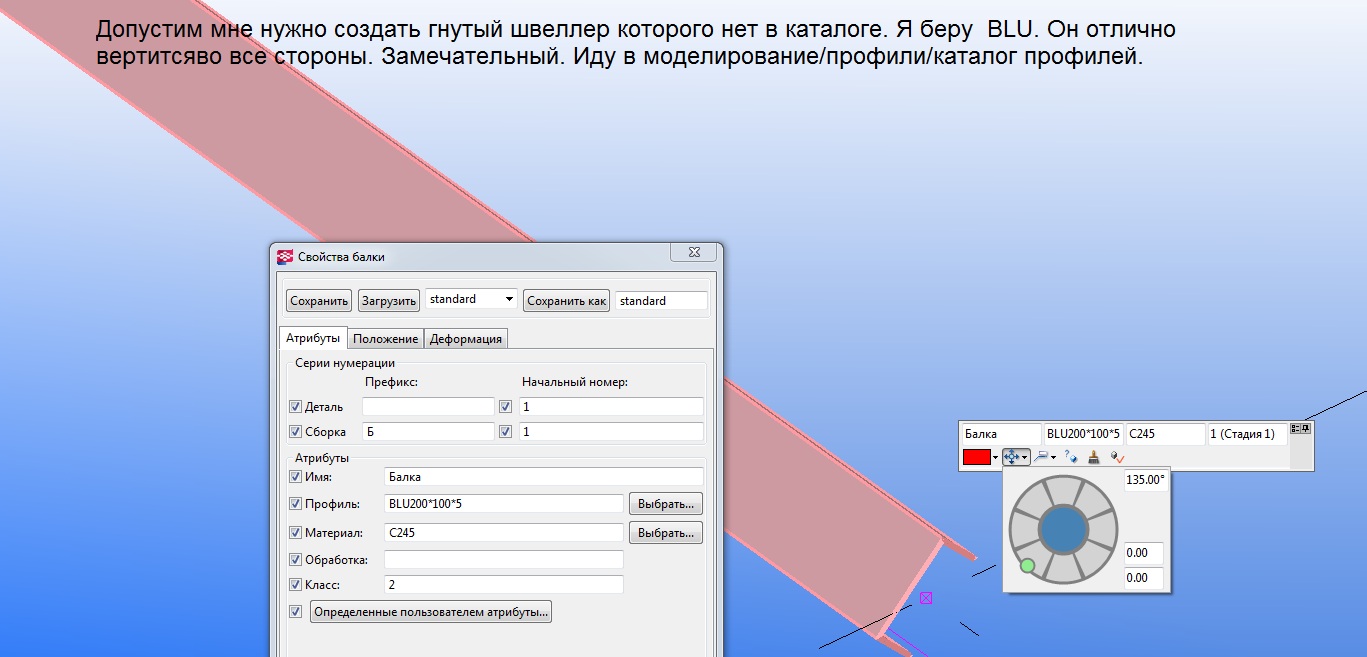The width and height of the screenshot is (1367, 657).
Task: Click the Сохранить как button
Action: click(567, 300)
